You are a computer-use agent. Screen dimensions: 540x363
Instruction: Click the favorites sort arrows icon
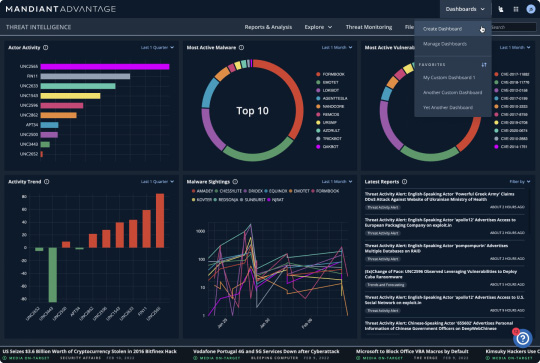(x=484, y=65)
